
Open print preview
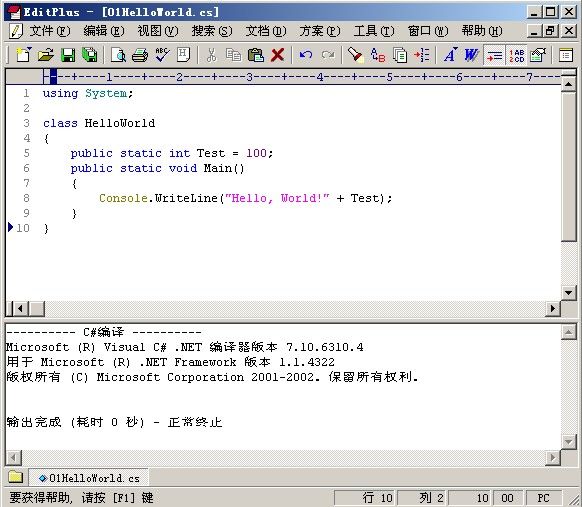118,55
